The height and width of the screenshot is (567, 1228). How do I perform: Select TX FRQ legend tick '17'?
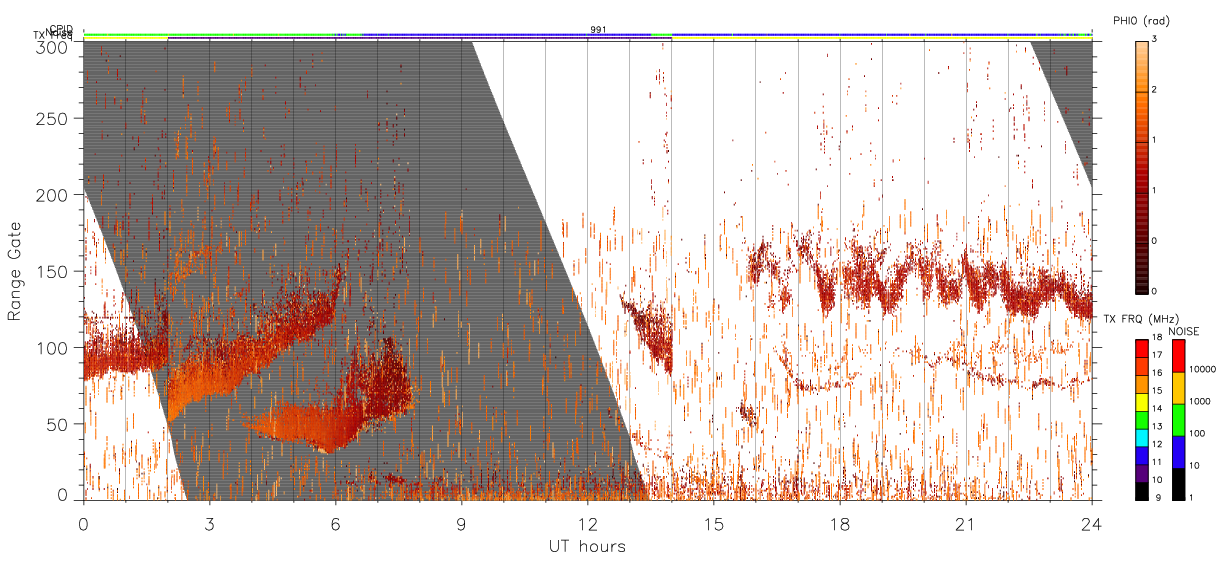1155,354
